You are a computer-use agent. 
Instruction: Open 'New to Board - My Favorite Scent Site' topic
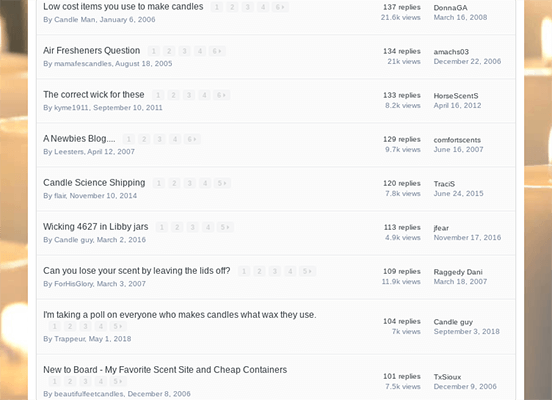click(x=165, y=370)
